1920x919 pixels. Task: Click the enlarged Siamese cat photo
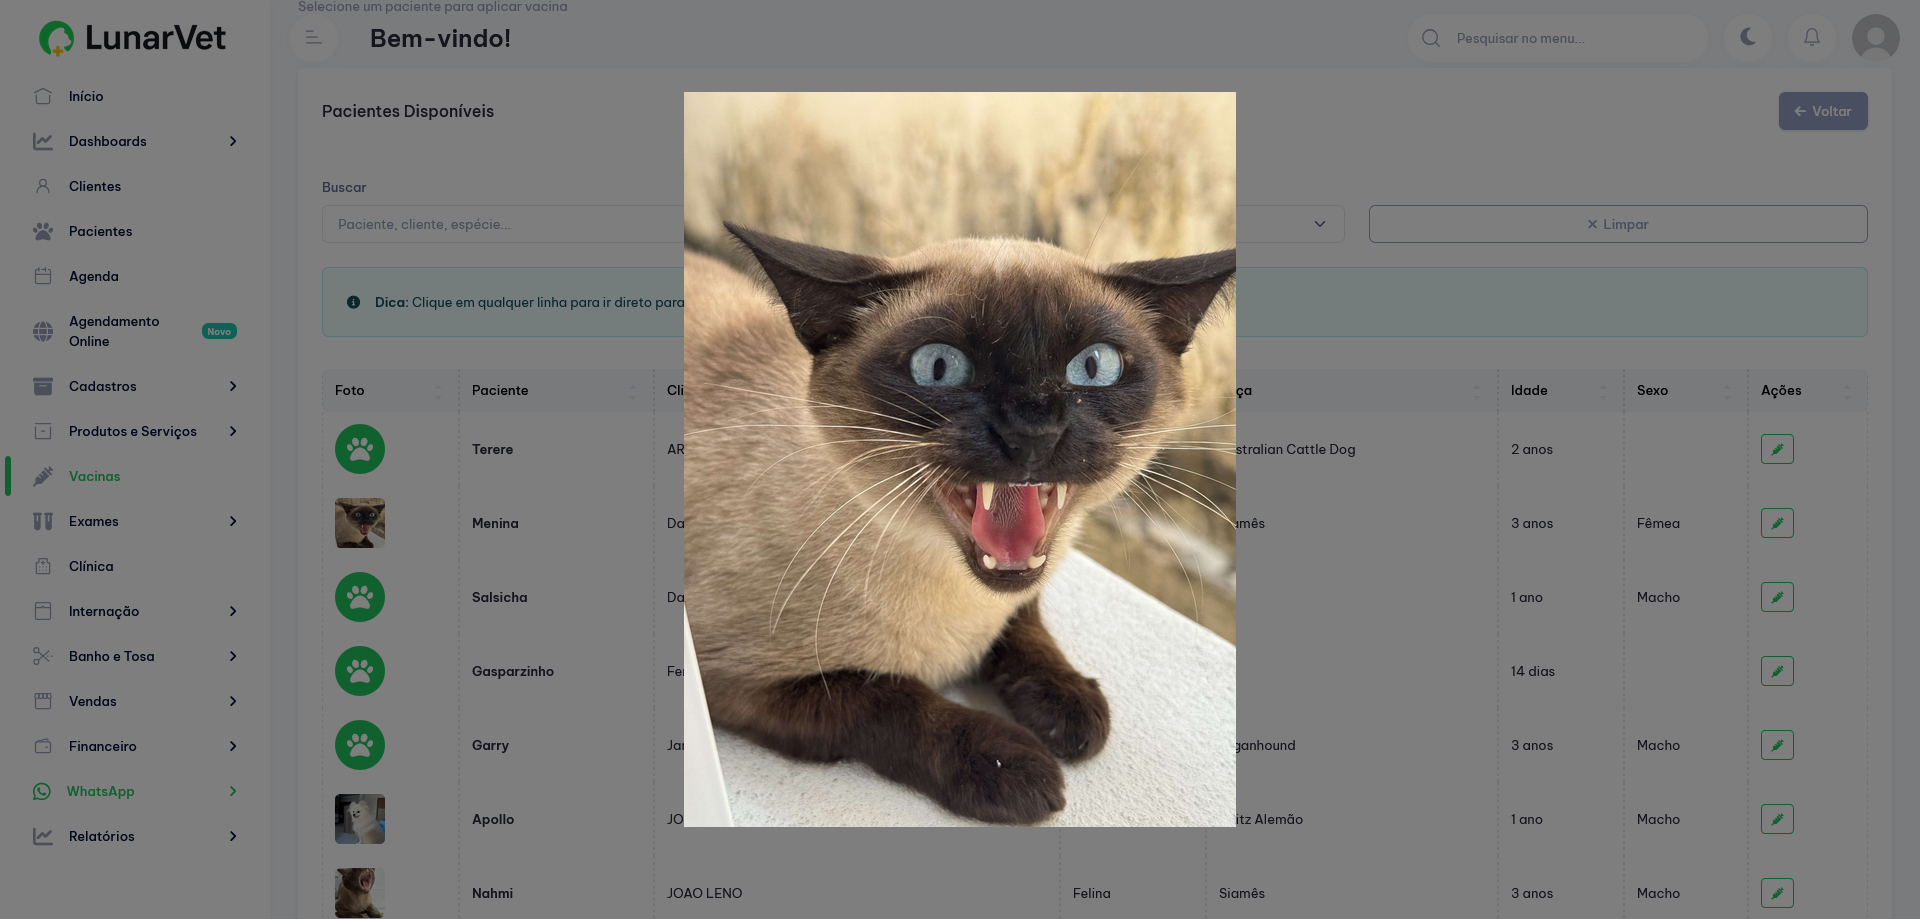click(960, 459)
